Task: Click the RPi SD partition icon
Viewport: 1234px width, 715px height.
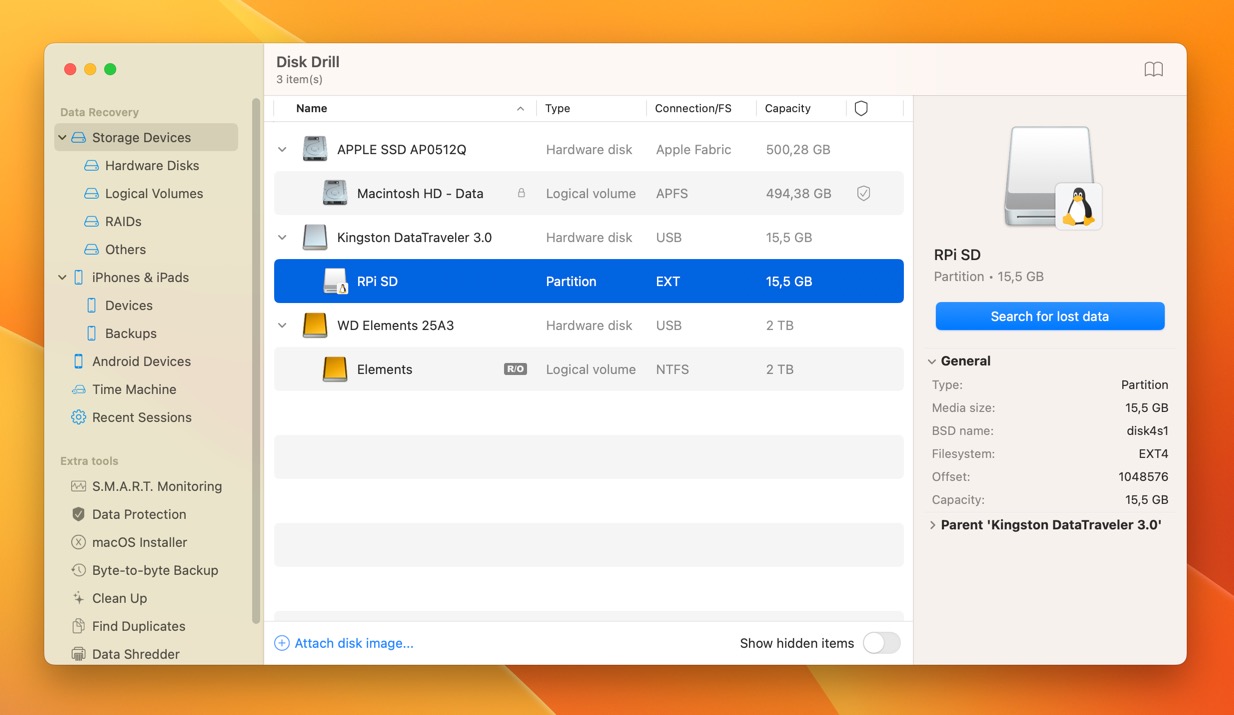Action: 335,282
